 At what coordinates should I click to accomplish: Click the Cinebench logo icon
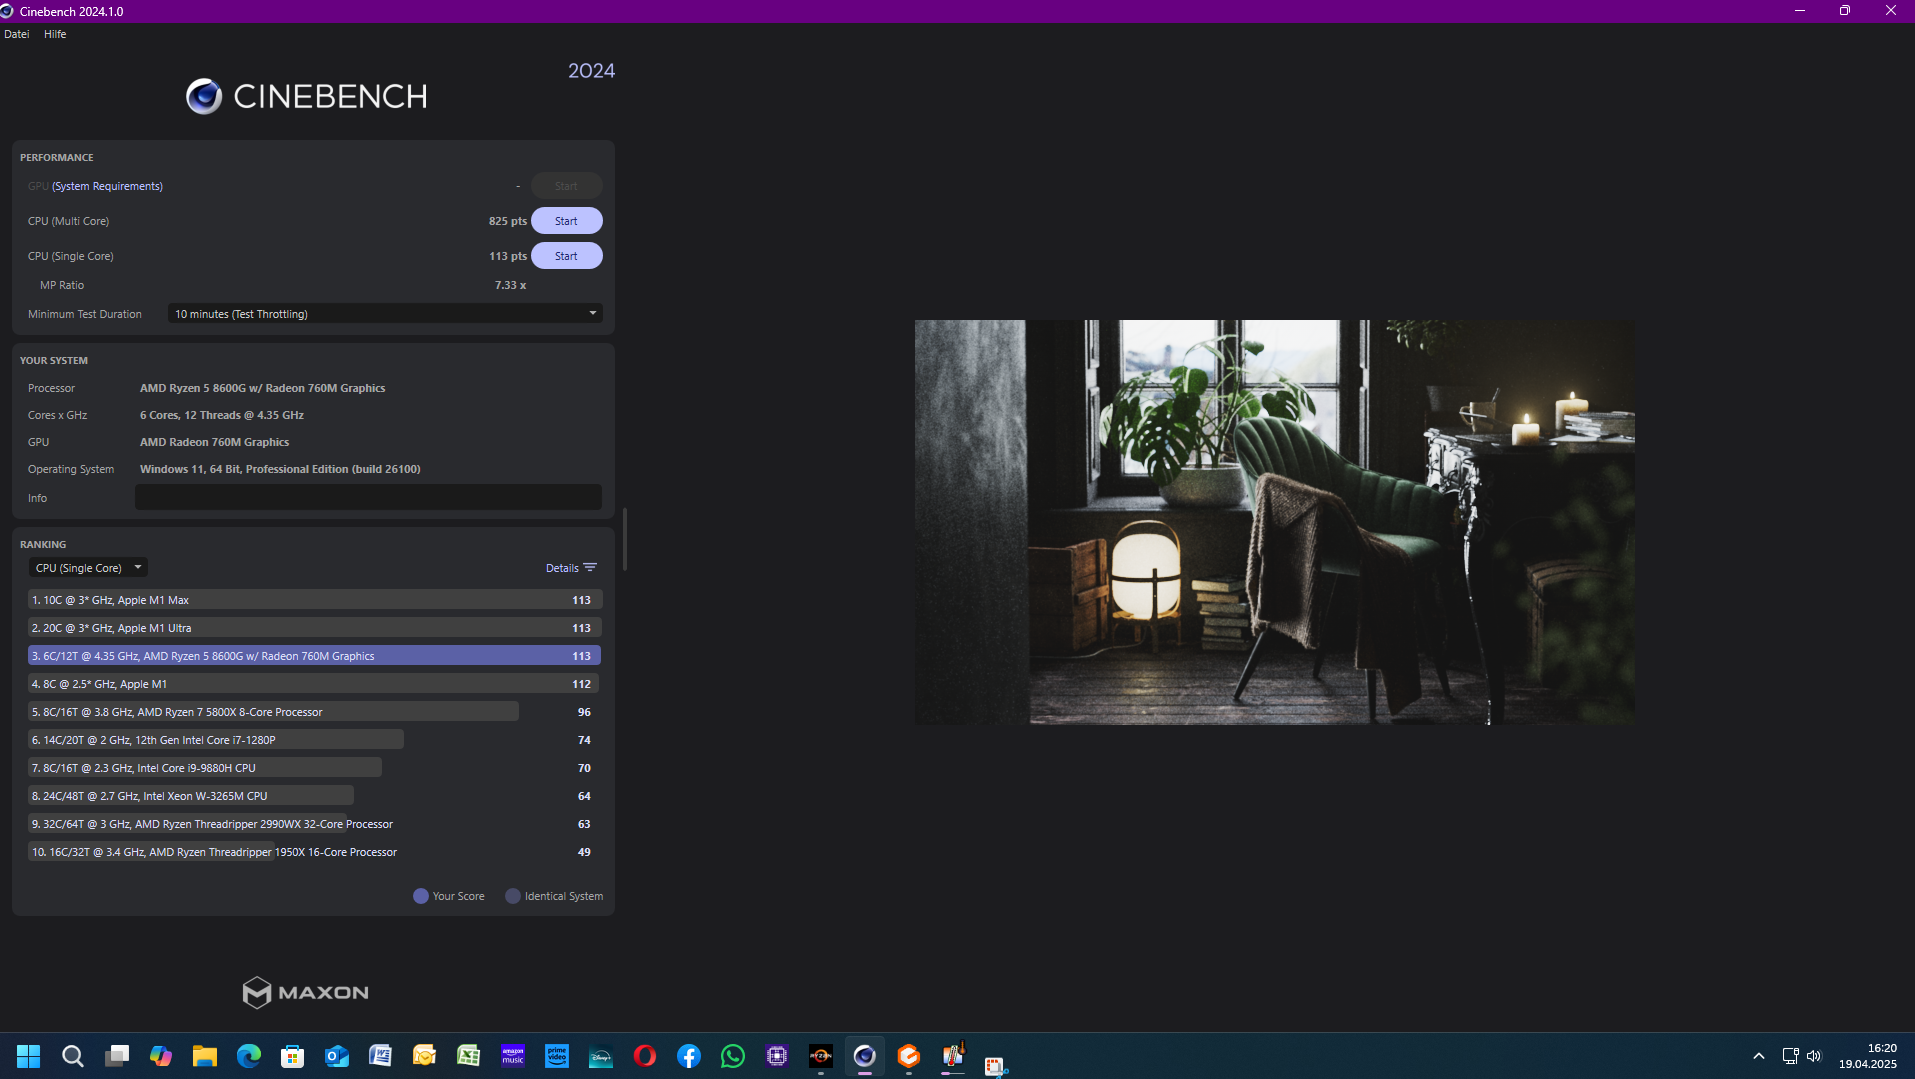click(204, 96)
